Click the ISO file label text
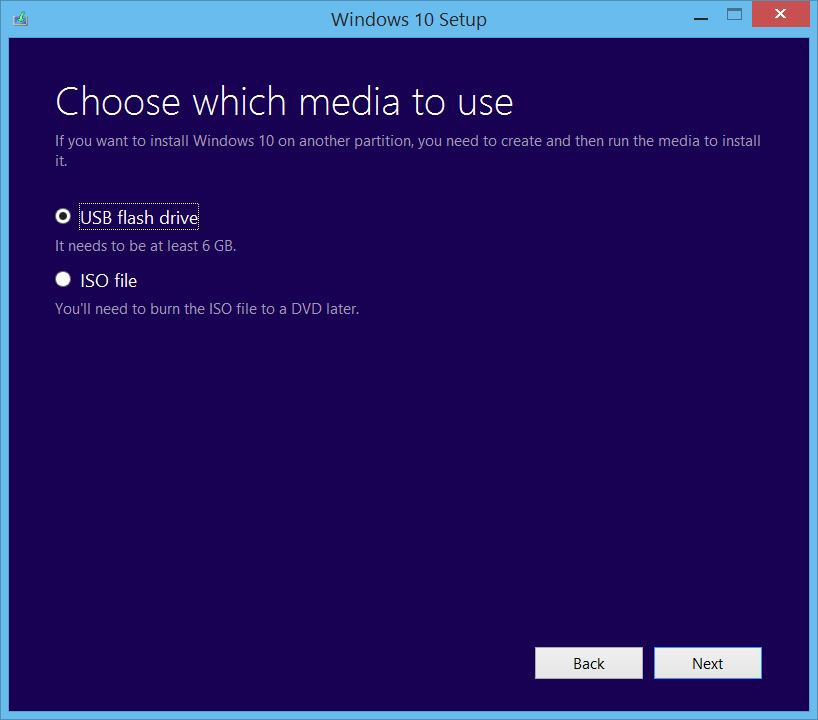 point(106,280)
